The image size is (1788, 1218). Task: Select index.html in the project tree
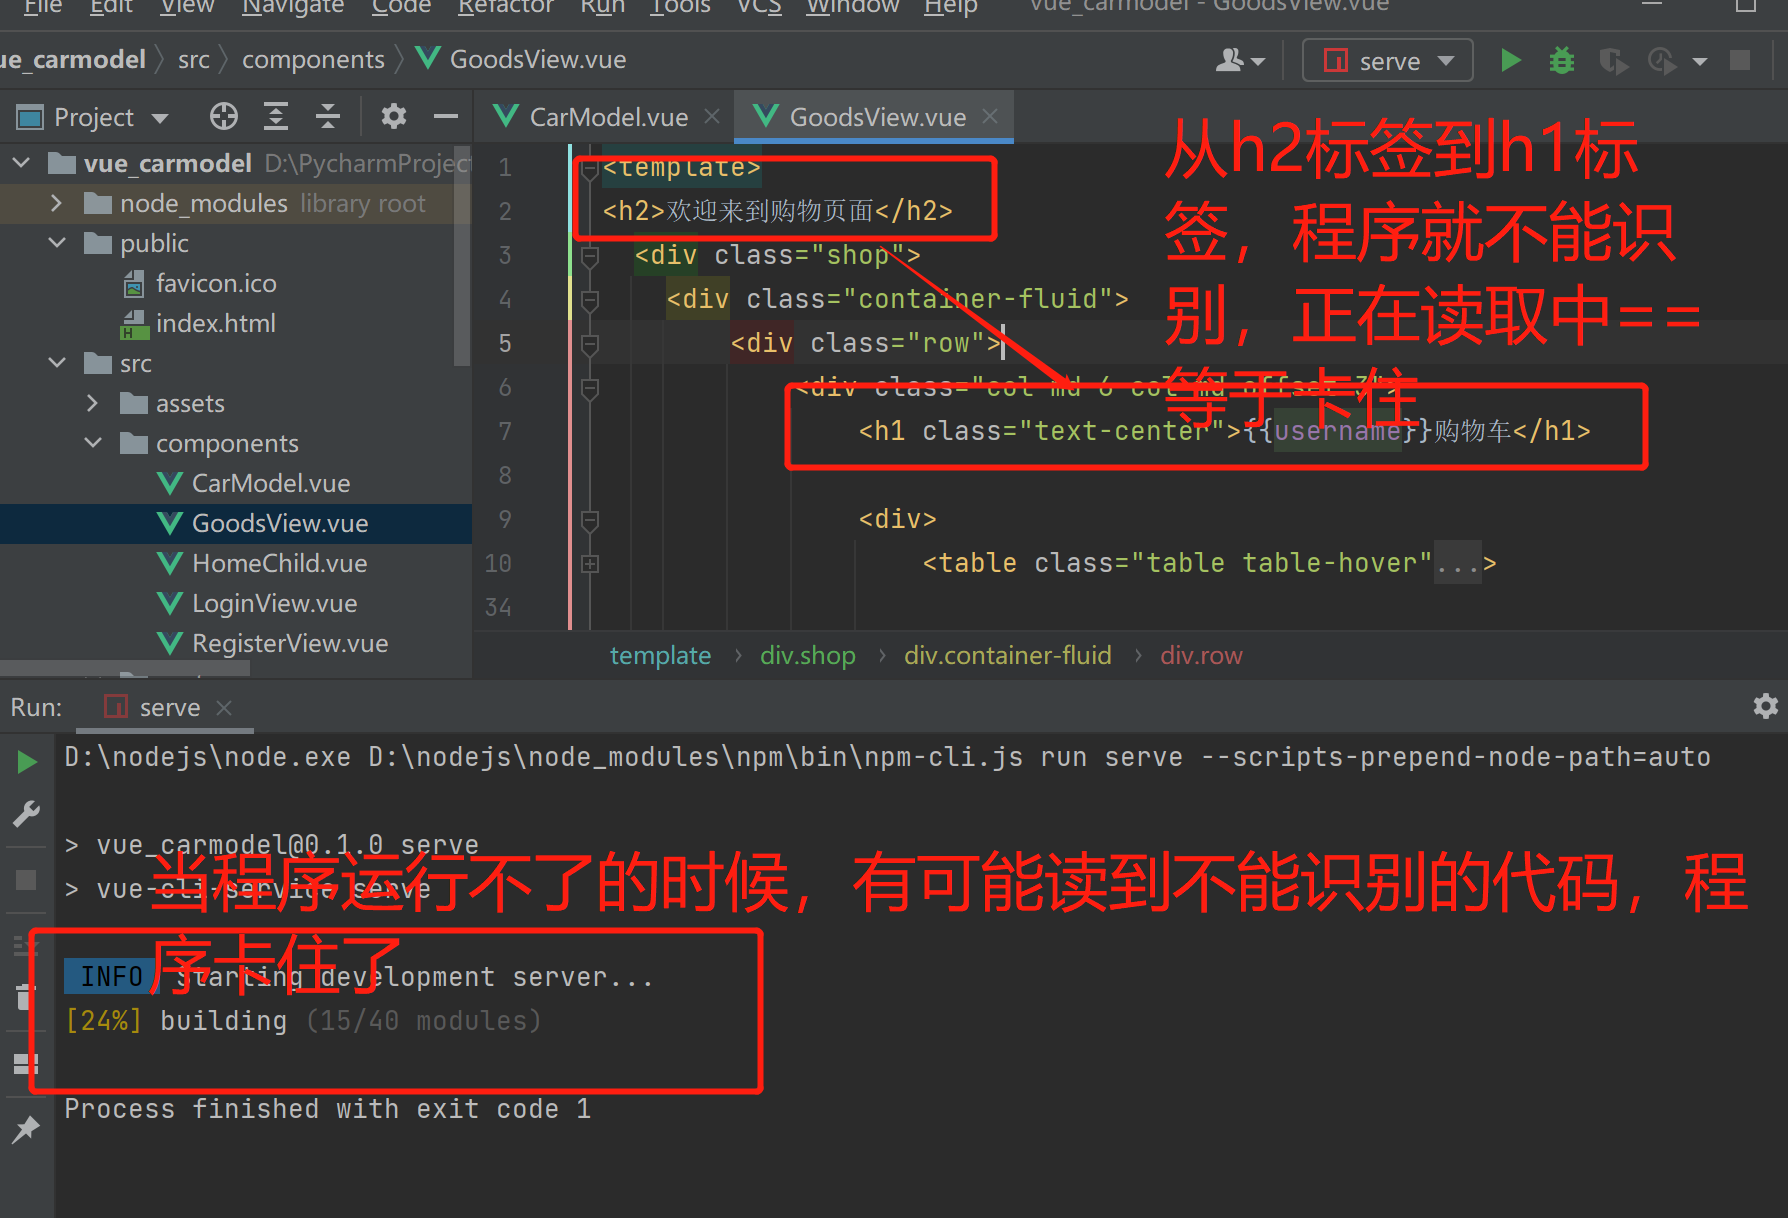[216, 323]
